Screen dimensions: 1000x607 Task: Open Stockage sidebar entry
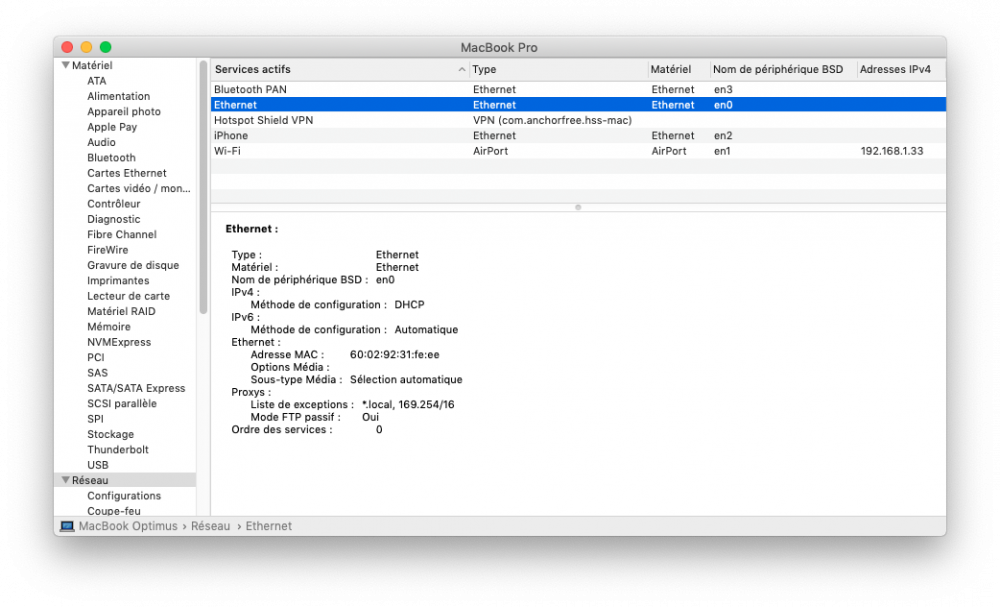(110, 434)
